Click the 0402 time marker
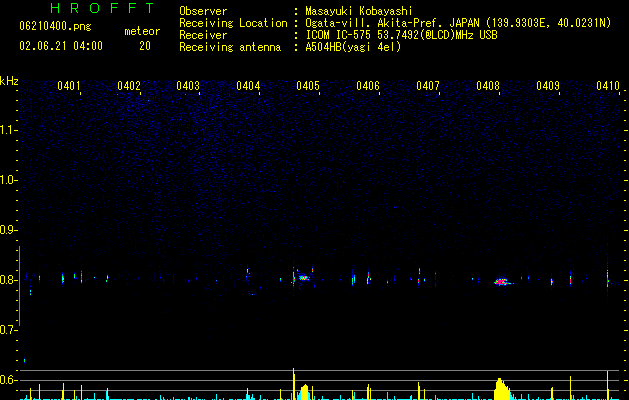 tap(129, 86)
